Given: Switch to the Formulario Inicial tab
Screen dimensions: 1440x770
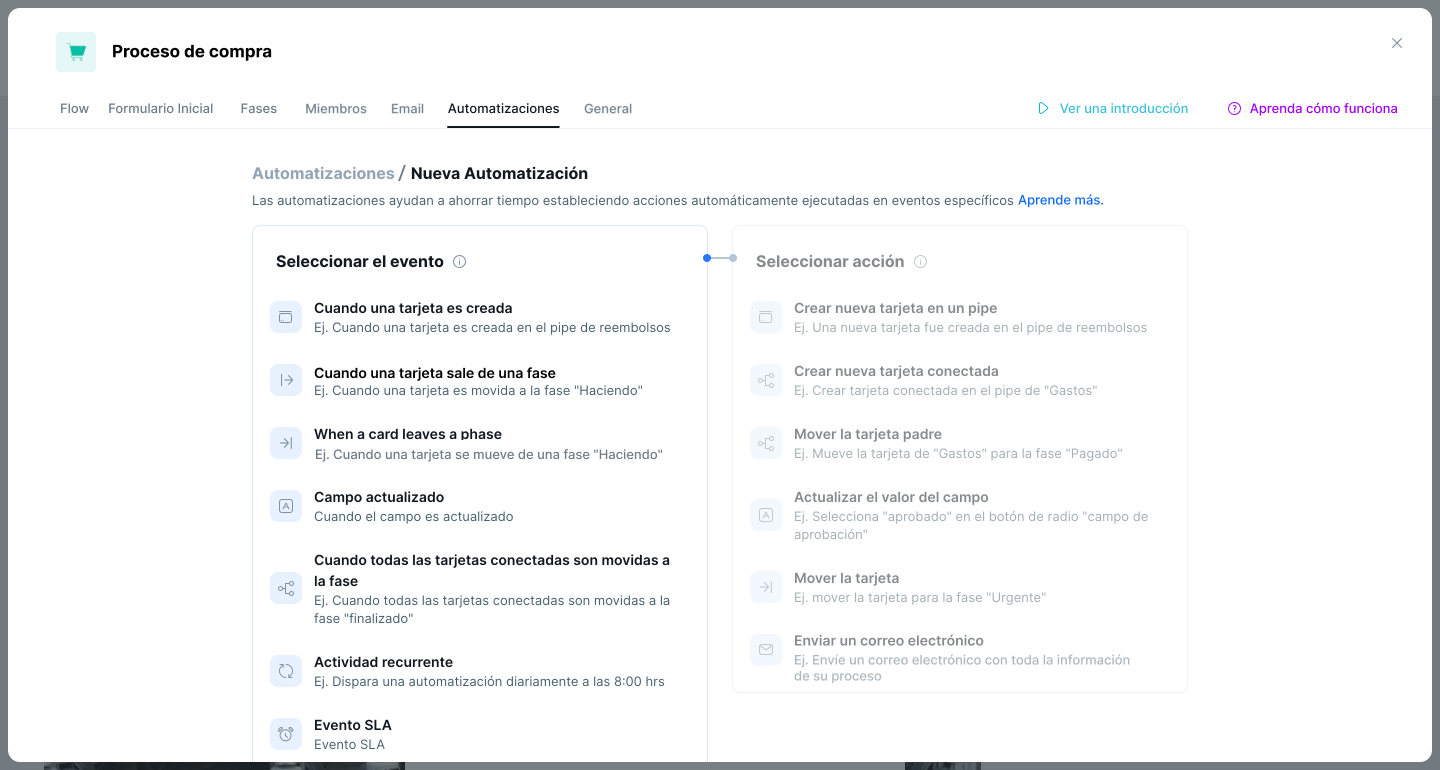Looking at the screenshot, I should pyautogui.click(x=160, y=109).
